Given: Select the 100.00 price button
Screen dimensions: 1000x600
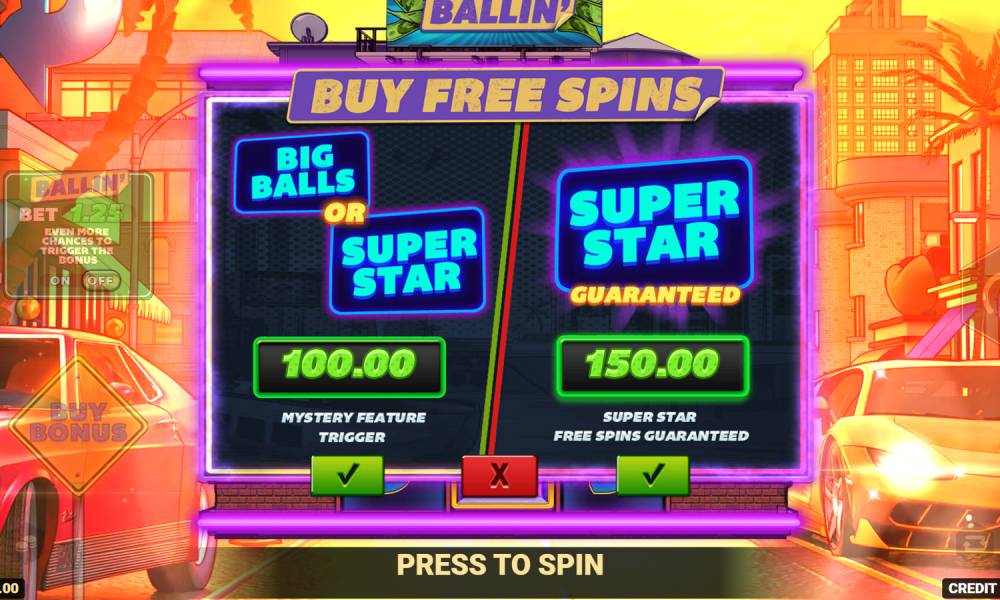Looking at the screenshot, I should (349, 367).
